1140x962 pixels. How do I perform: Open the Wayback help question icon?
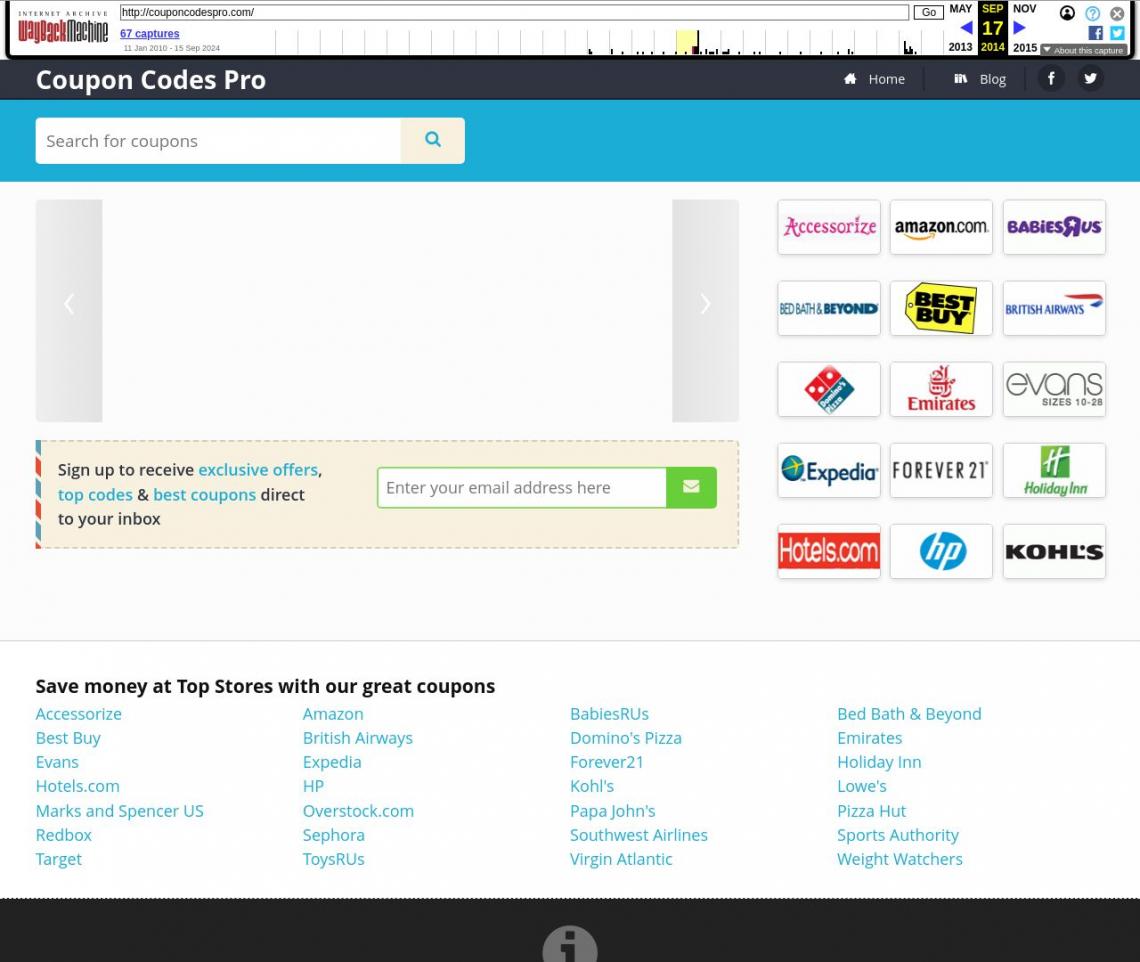point(1092,13)
